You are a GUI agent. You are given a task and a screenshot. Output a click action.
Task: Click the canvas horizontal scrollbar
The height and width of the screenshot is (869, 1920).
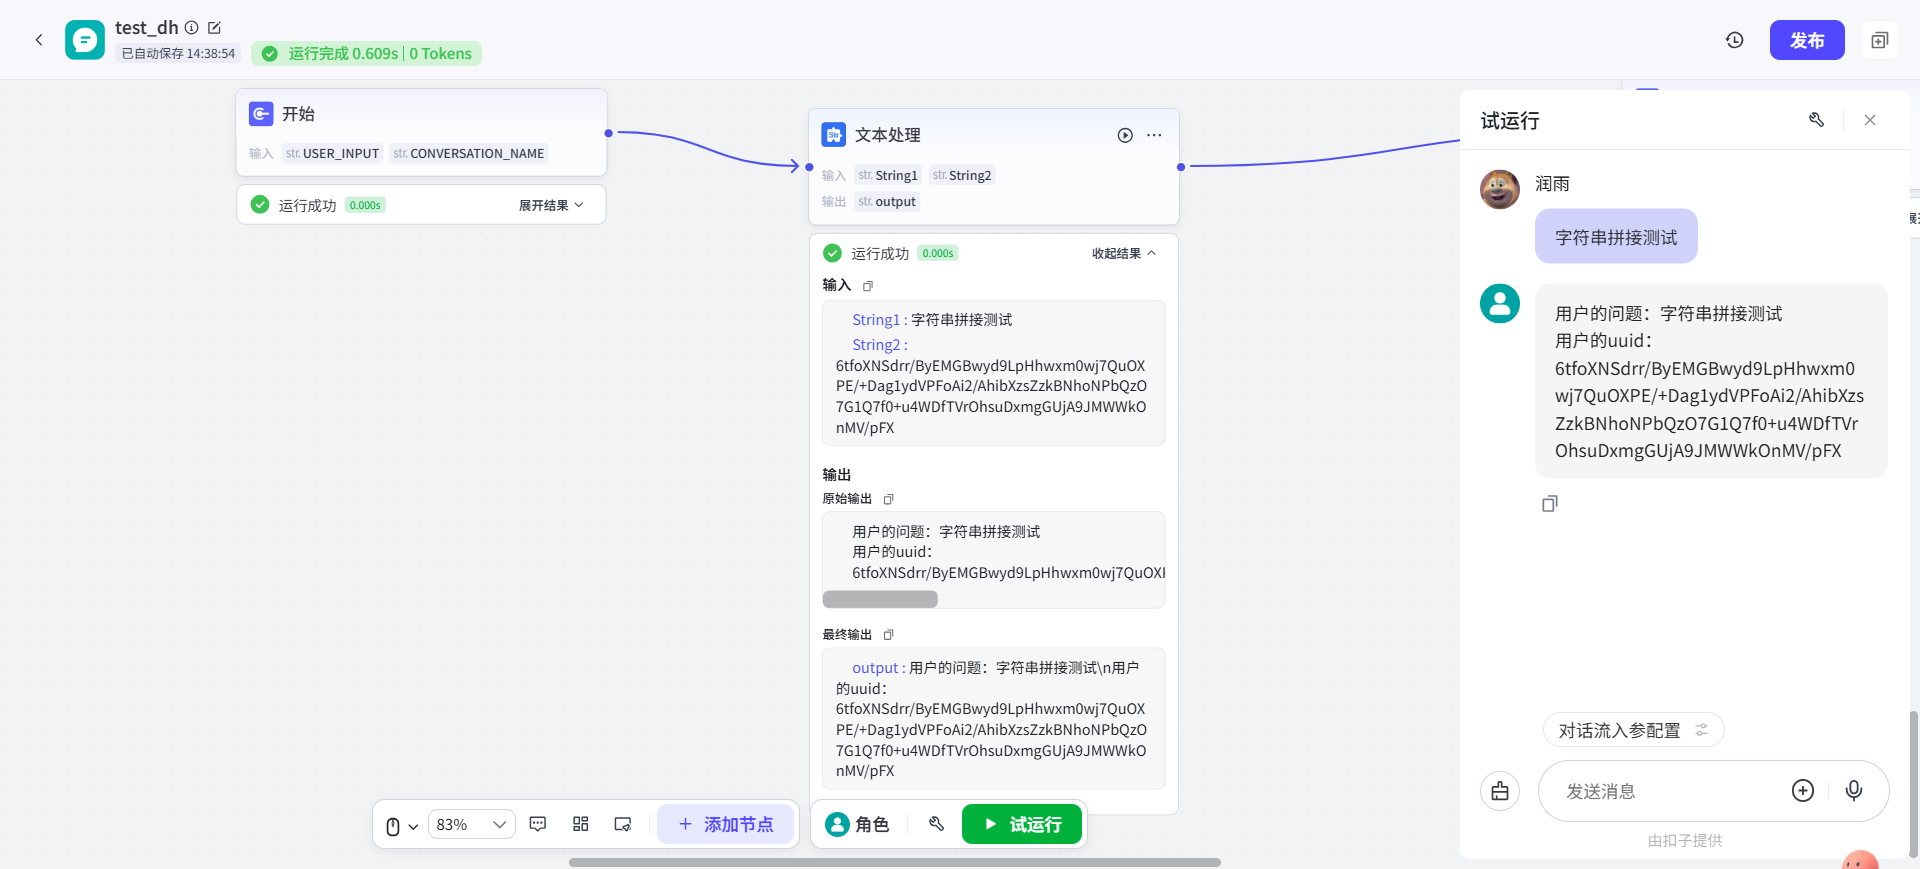(895, 862)
